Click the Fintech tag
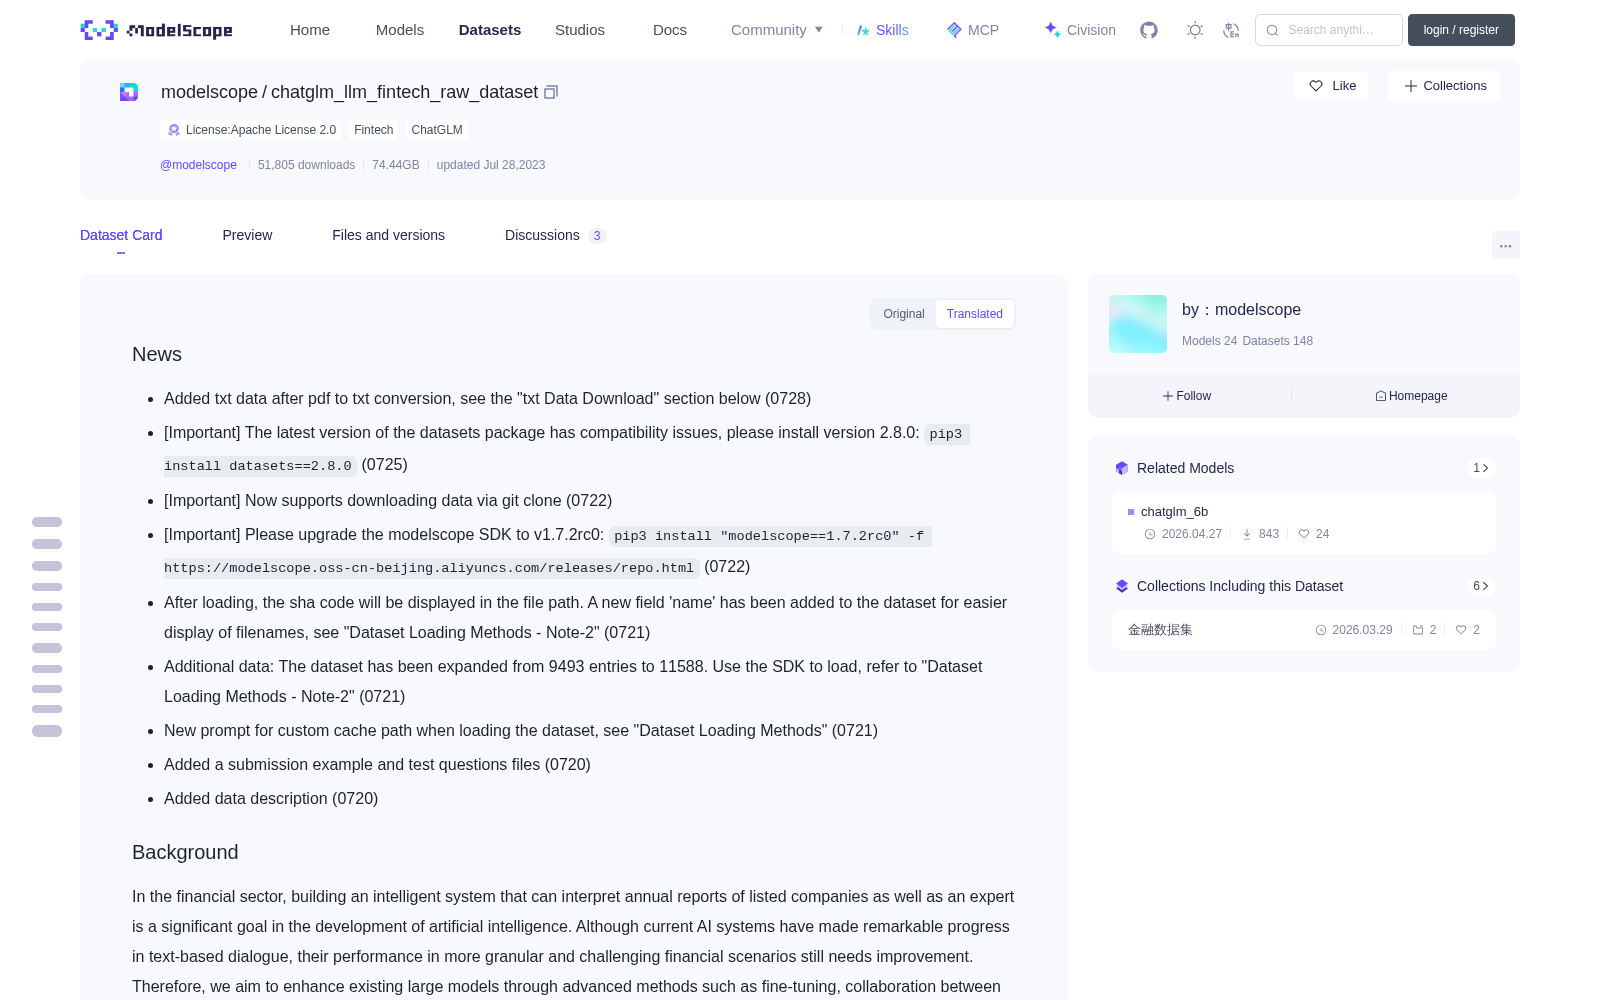1600x1000 pixels. pyautogui.click(x=373, y=130)
